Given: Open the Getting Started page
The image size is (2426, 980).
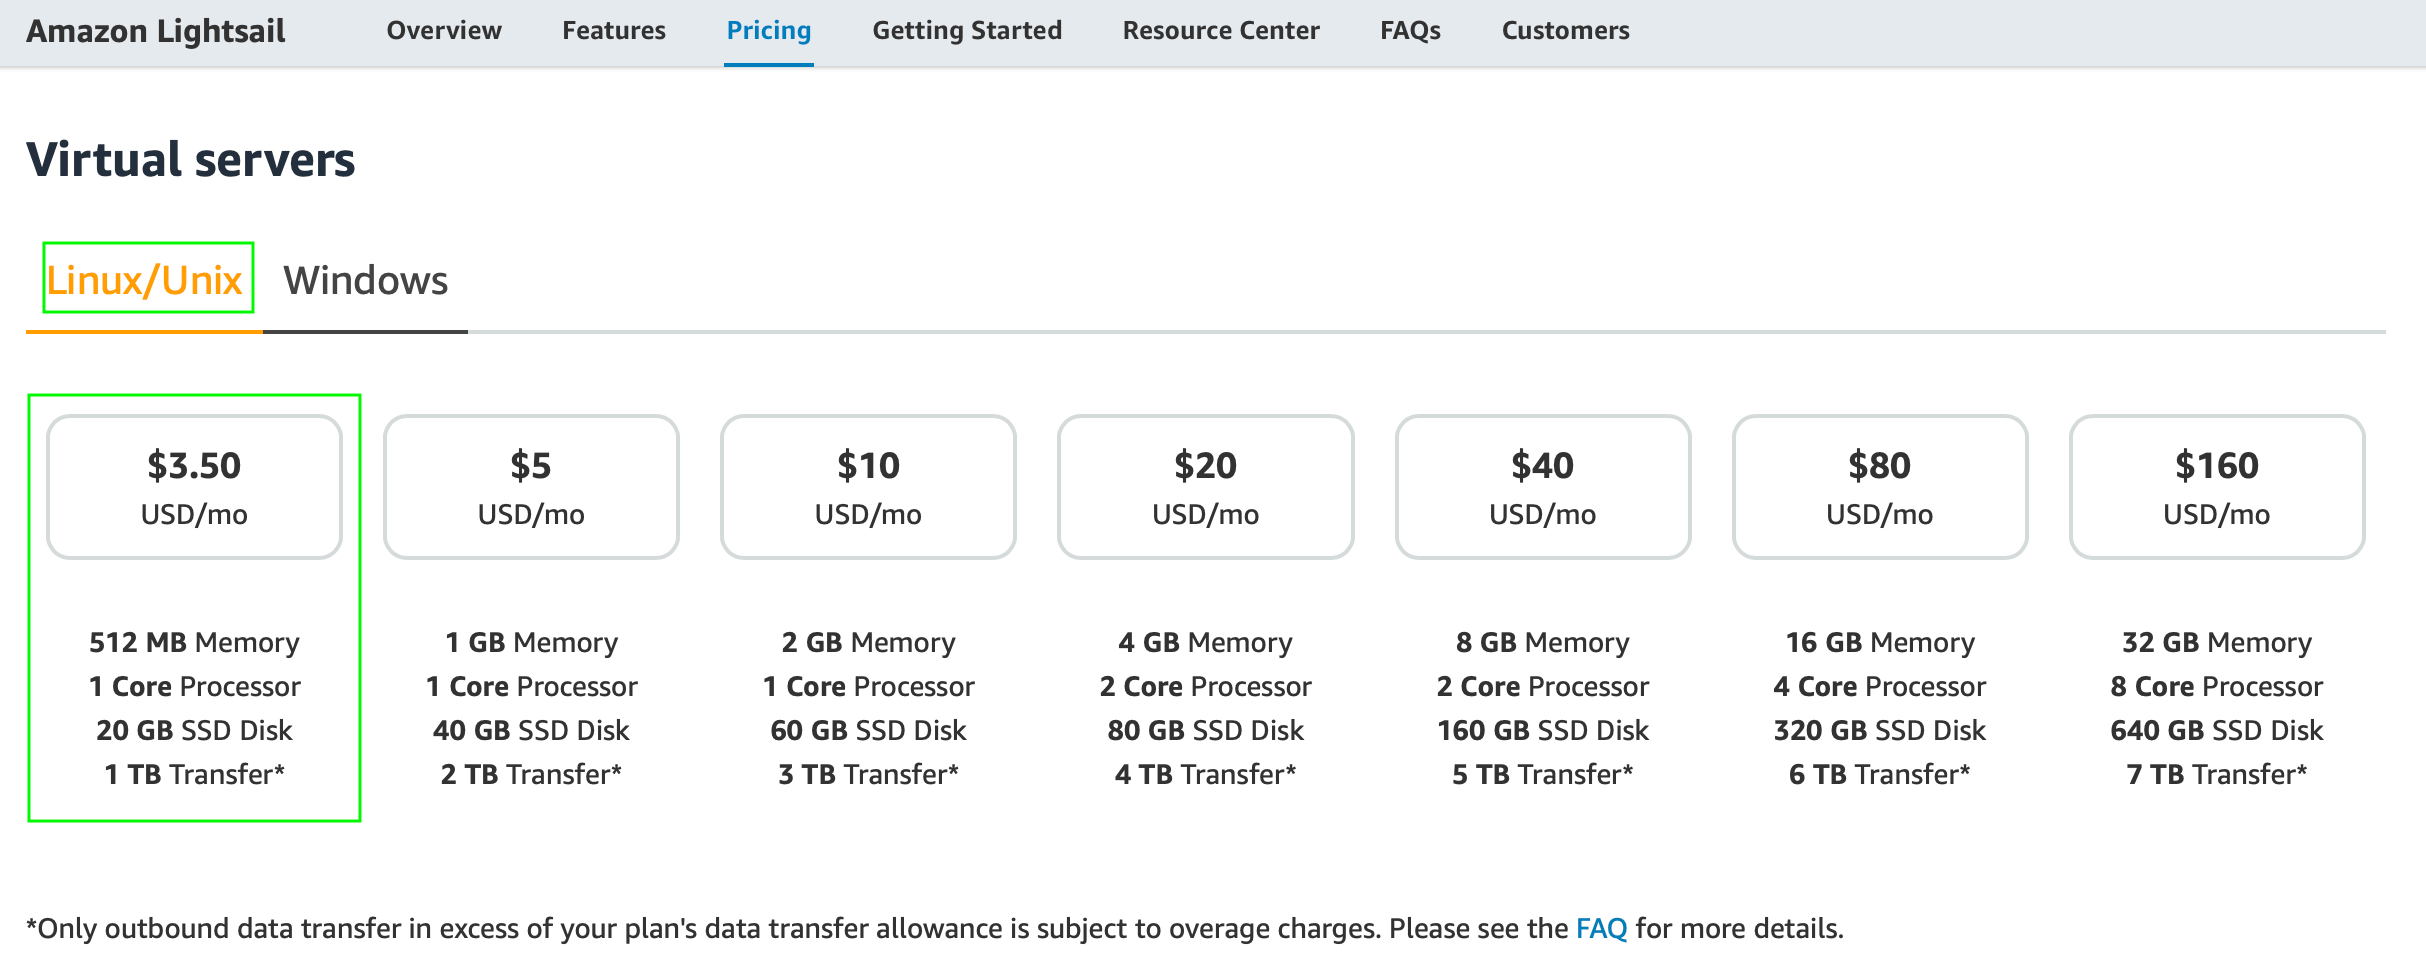Looking at the screenshot, I should point(966,31).
